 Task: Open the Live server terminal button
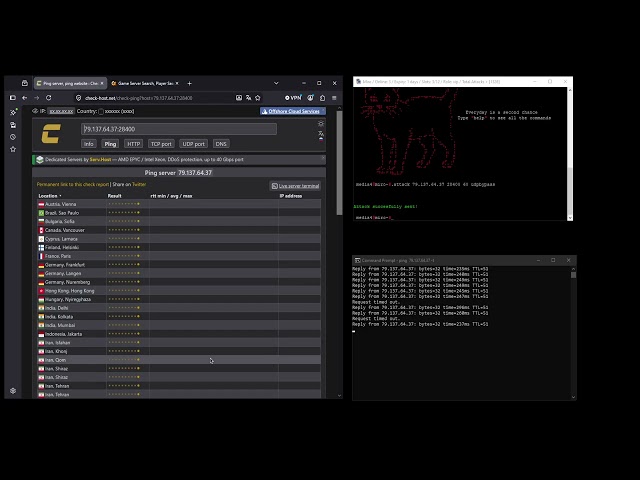[x=295, y=186]
